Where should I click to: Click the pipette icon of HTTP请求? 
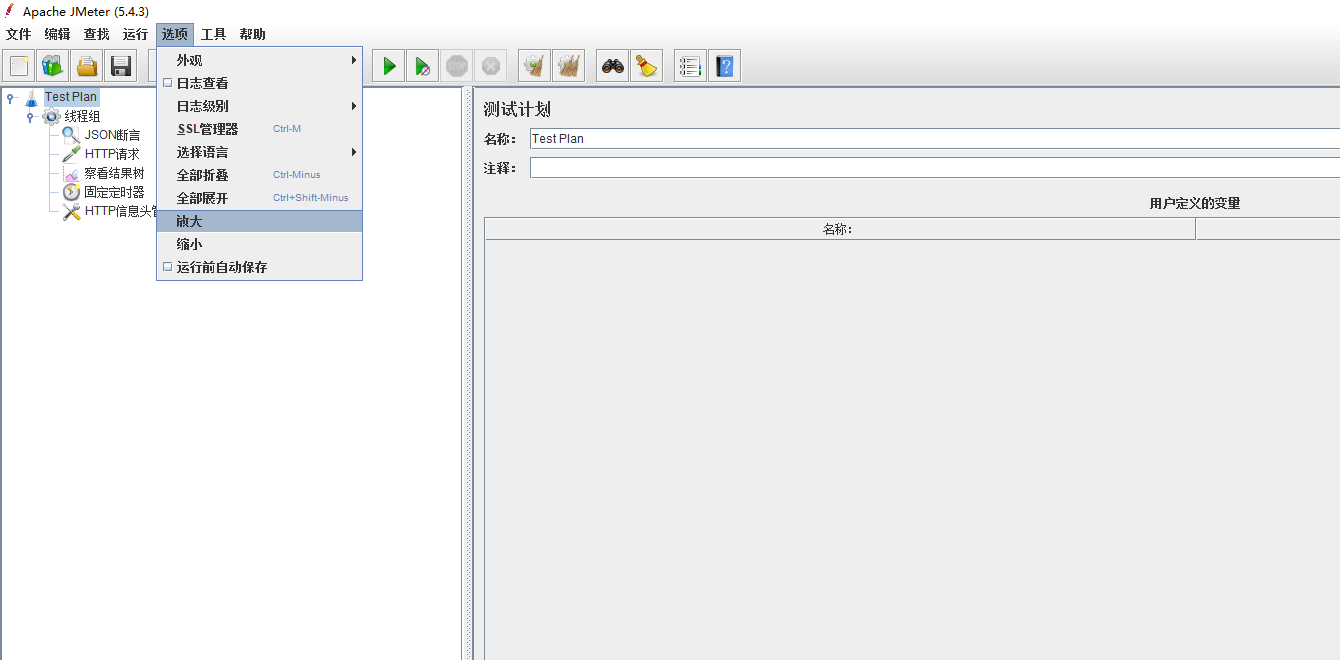pos(71,154)
